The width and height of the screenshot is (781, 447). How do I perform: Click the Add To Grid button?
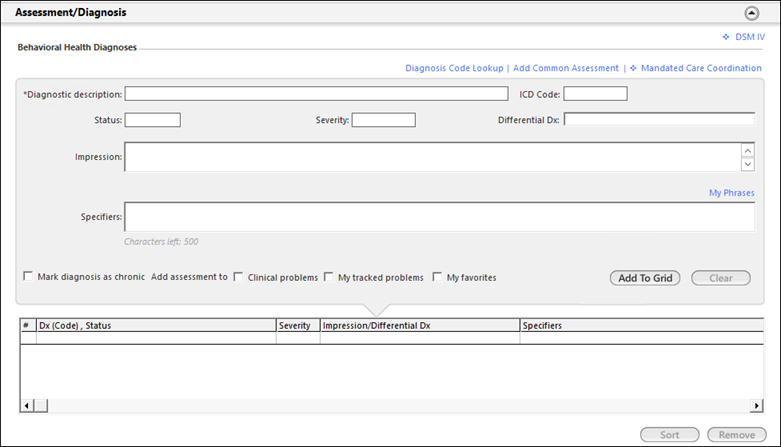645,278
